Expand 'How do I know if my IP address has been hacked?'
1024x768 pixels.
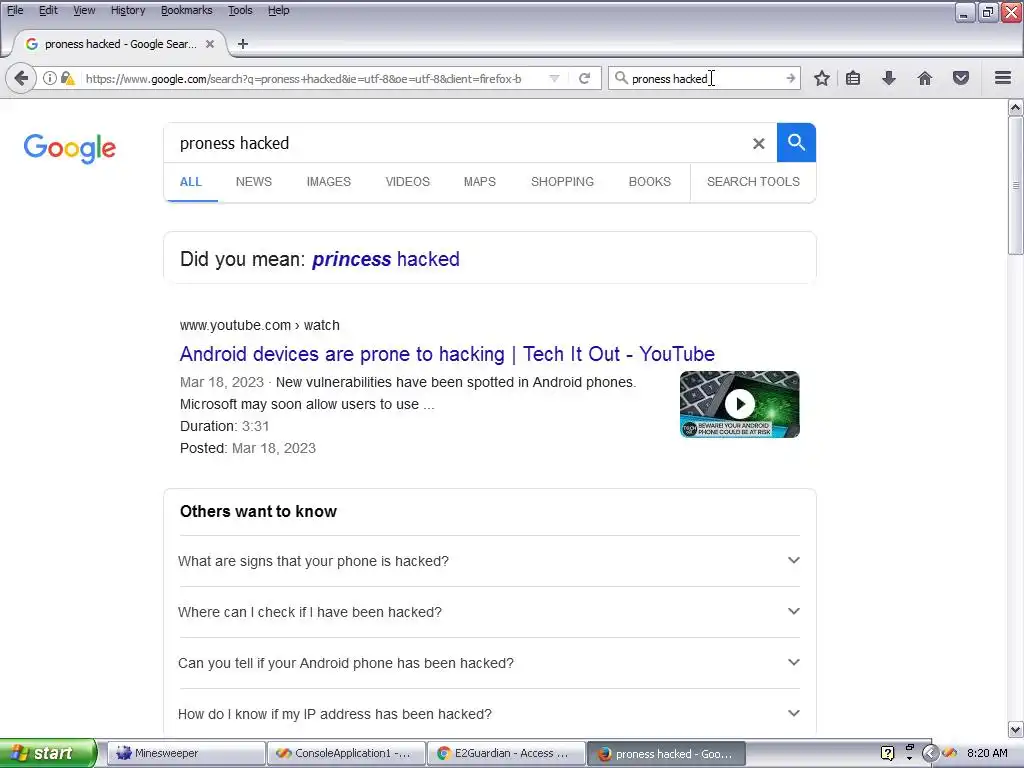(489, 714)
